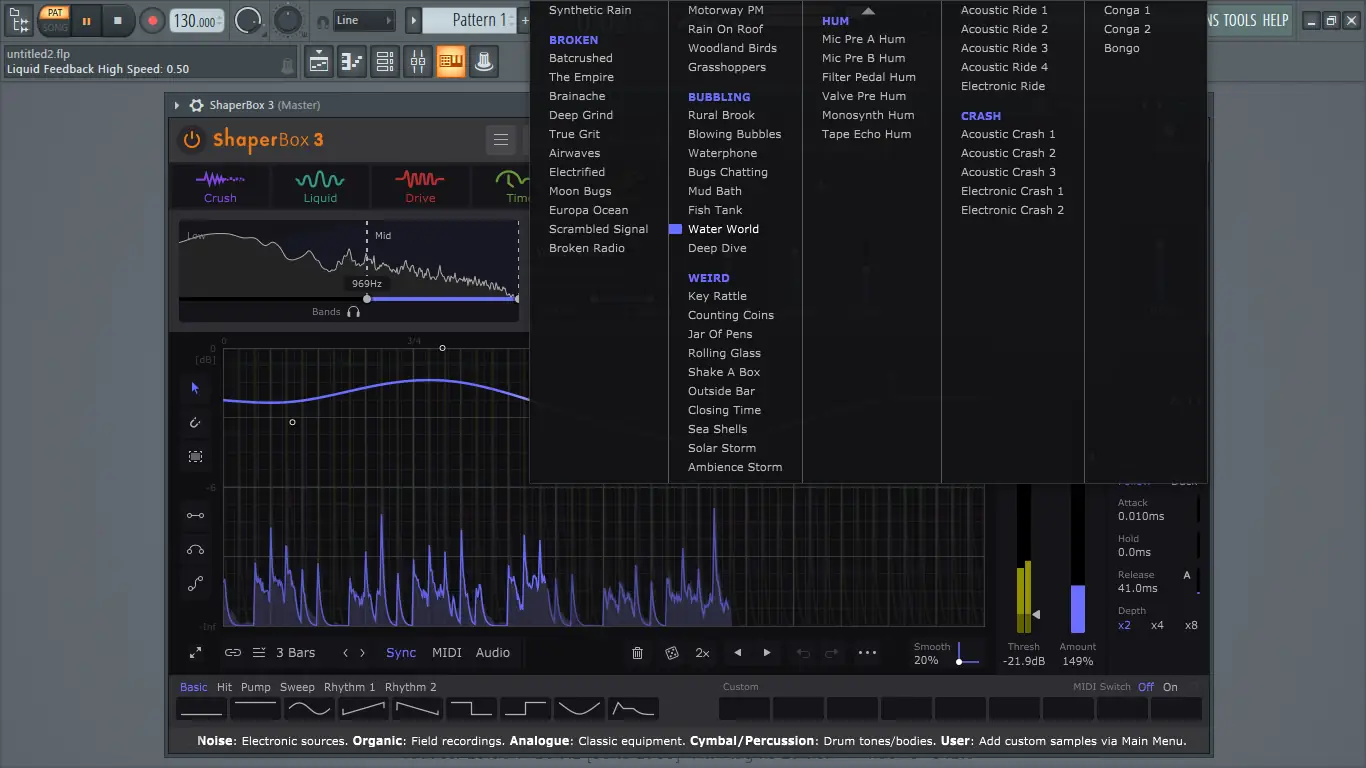This screenshot has height=768, width=1366.
Task: Select the Water World noise sample
Action: 723,229
